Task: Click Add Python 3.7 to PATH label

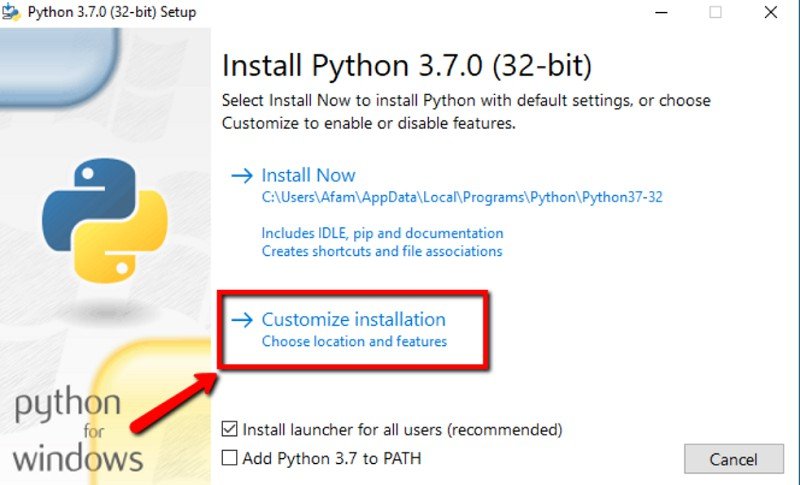Action: 332,458
